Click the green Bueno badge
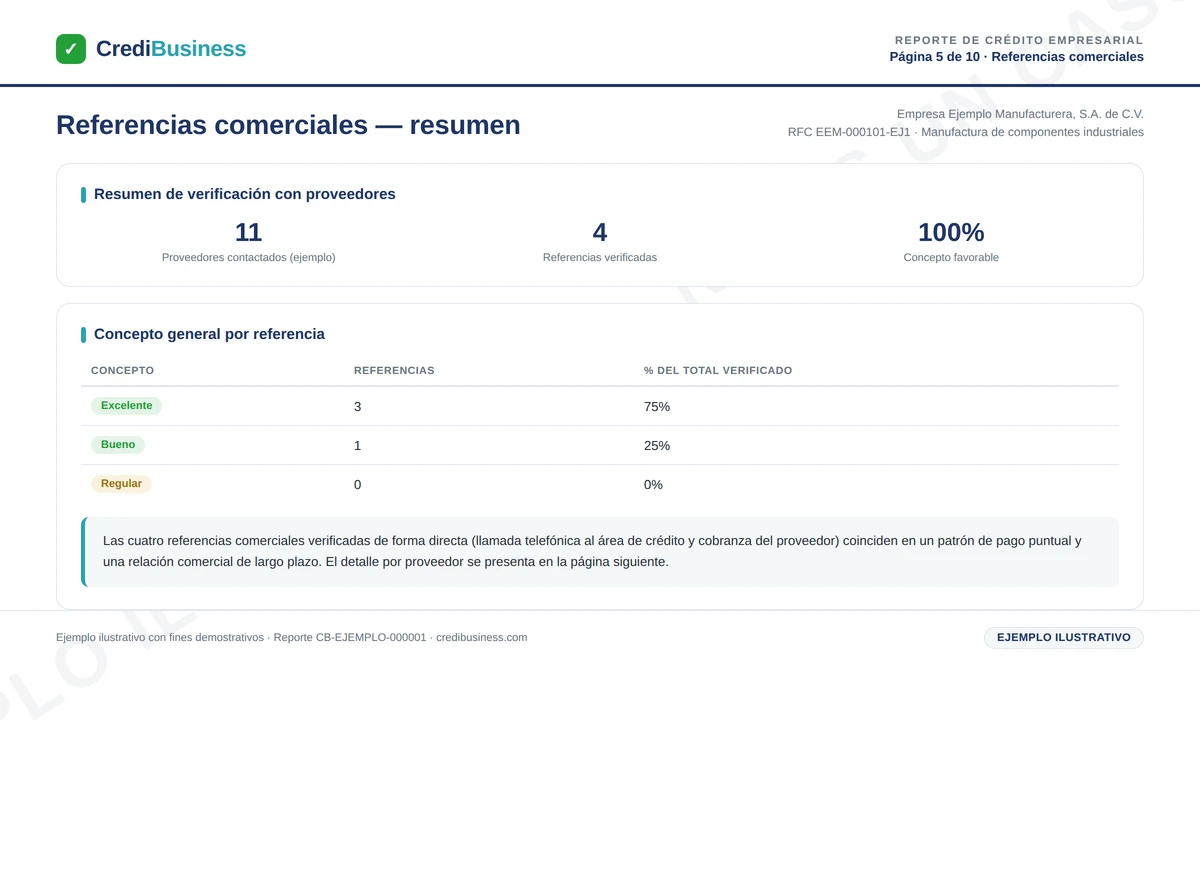 [x=118, y=445]
